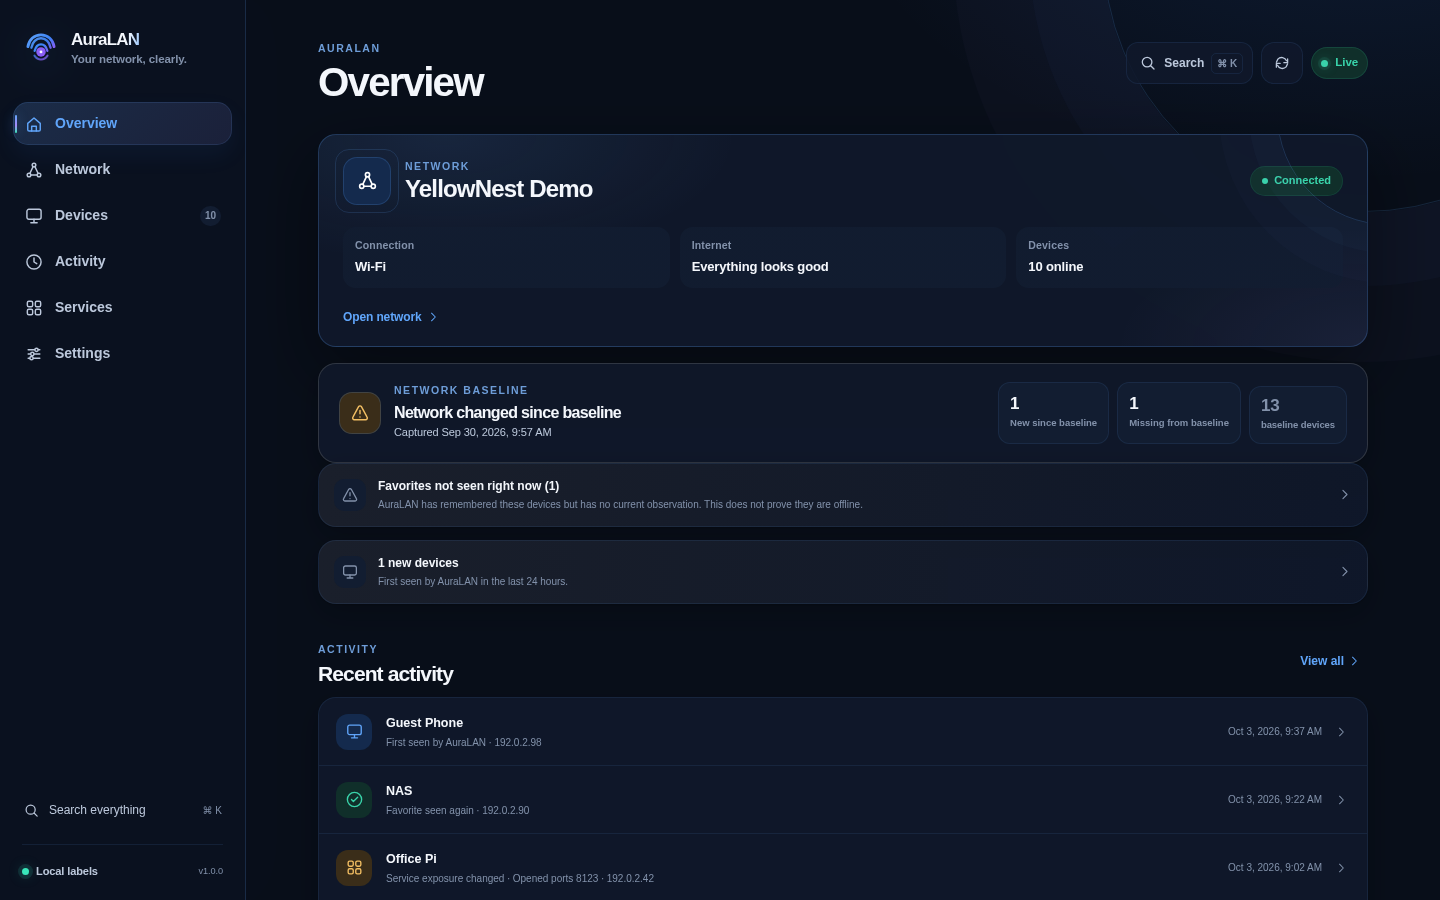Image resolution: width=1440 pixels, height=900 pixels.
Task: Click Search everything in sidebar
Action: [x=122, y=810]
